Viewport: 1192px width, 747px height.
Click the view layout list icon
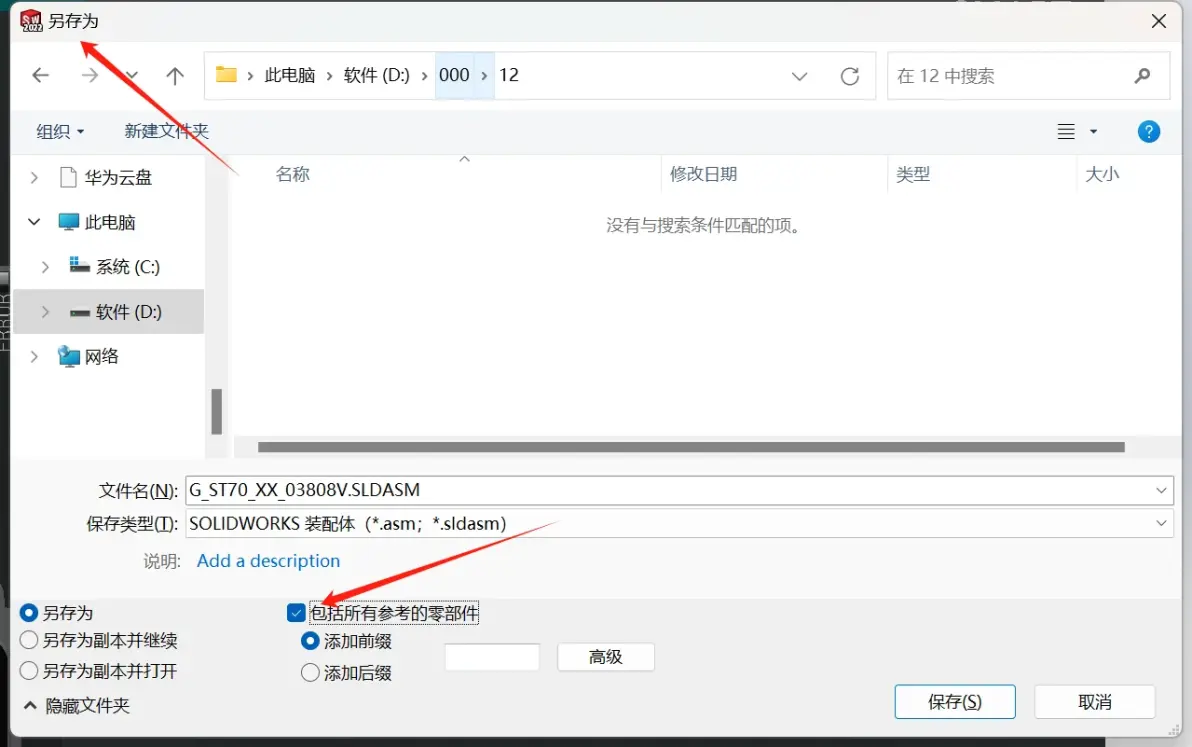tap(1066, 131)
